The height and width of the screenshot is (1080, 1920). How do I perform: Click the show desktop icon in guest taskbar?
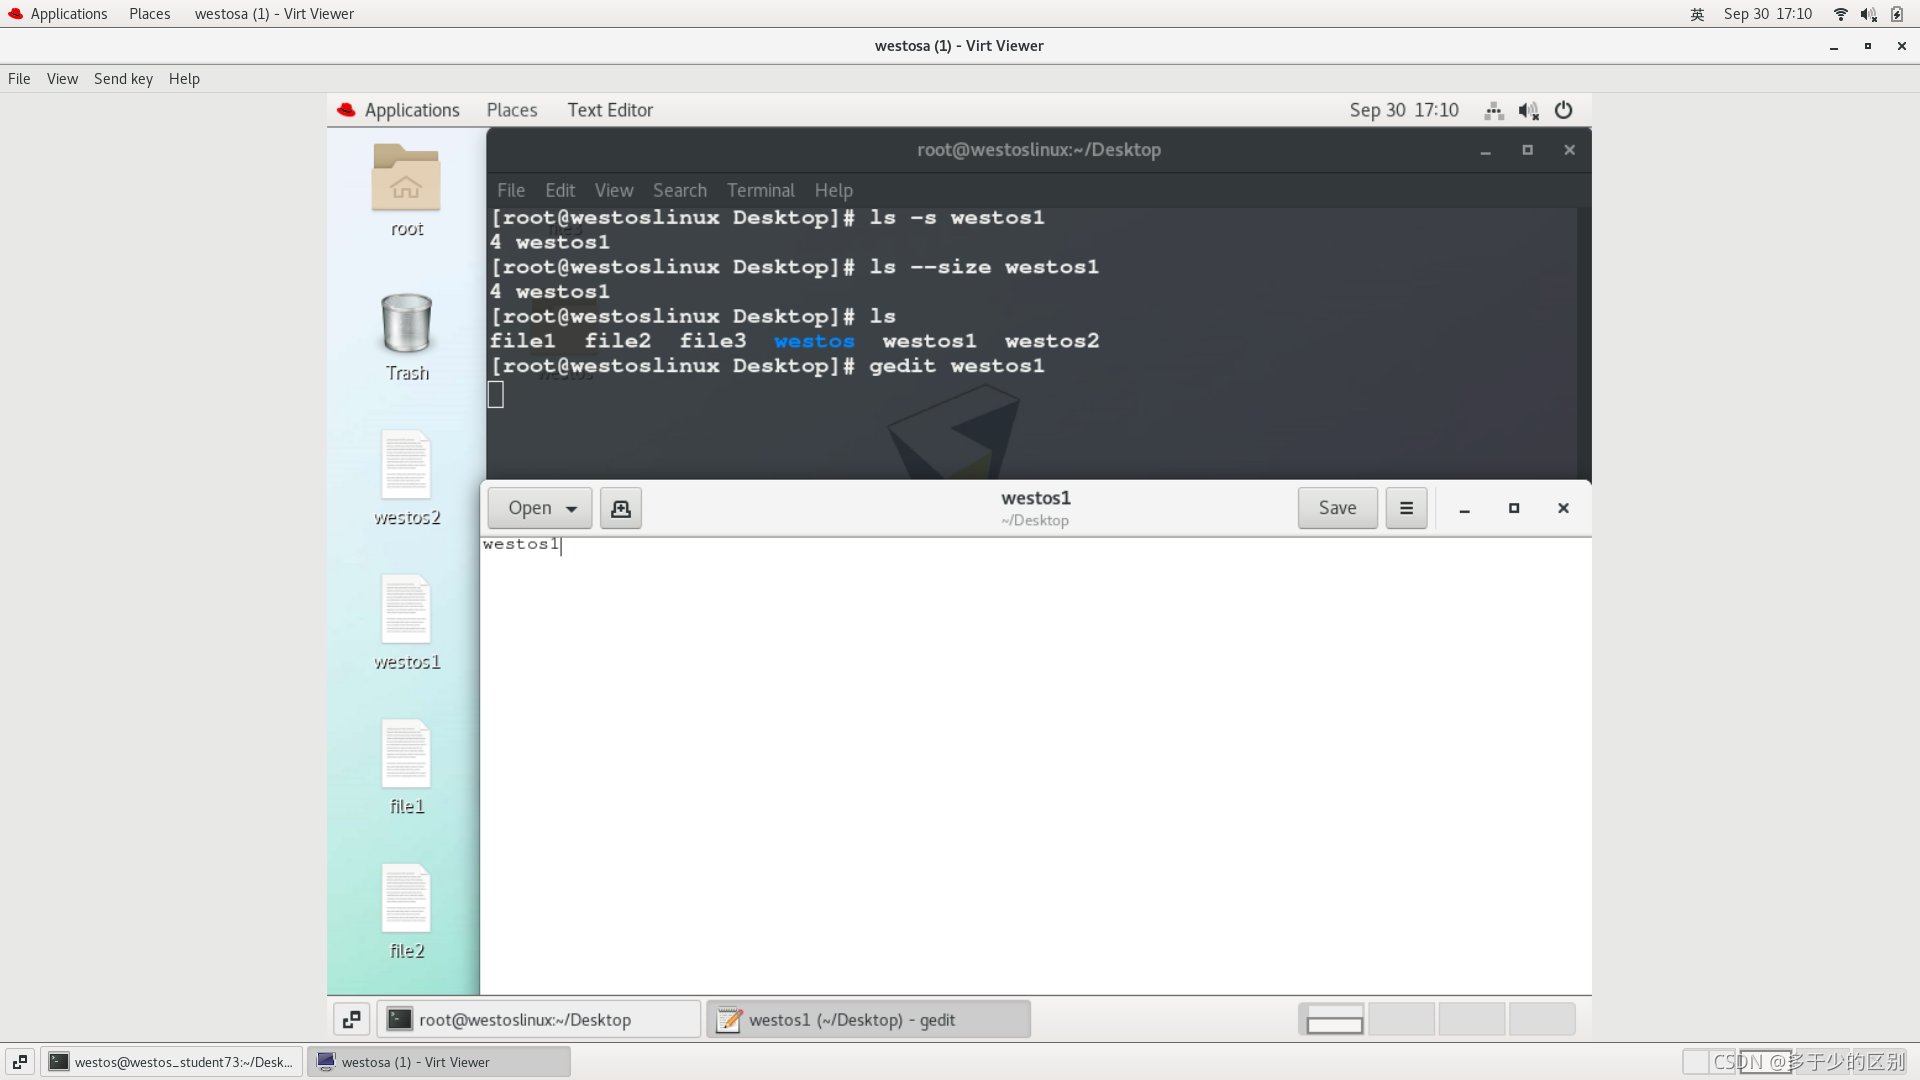pos(351,1019)
